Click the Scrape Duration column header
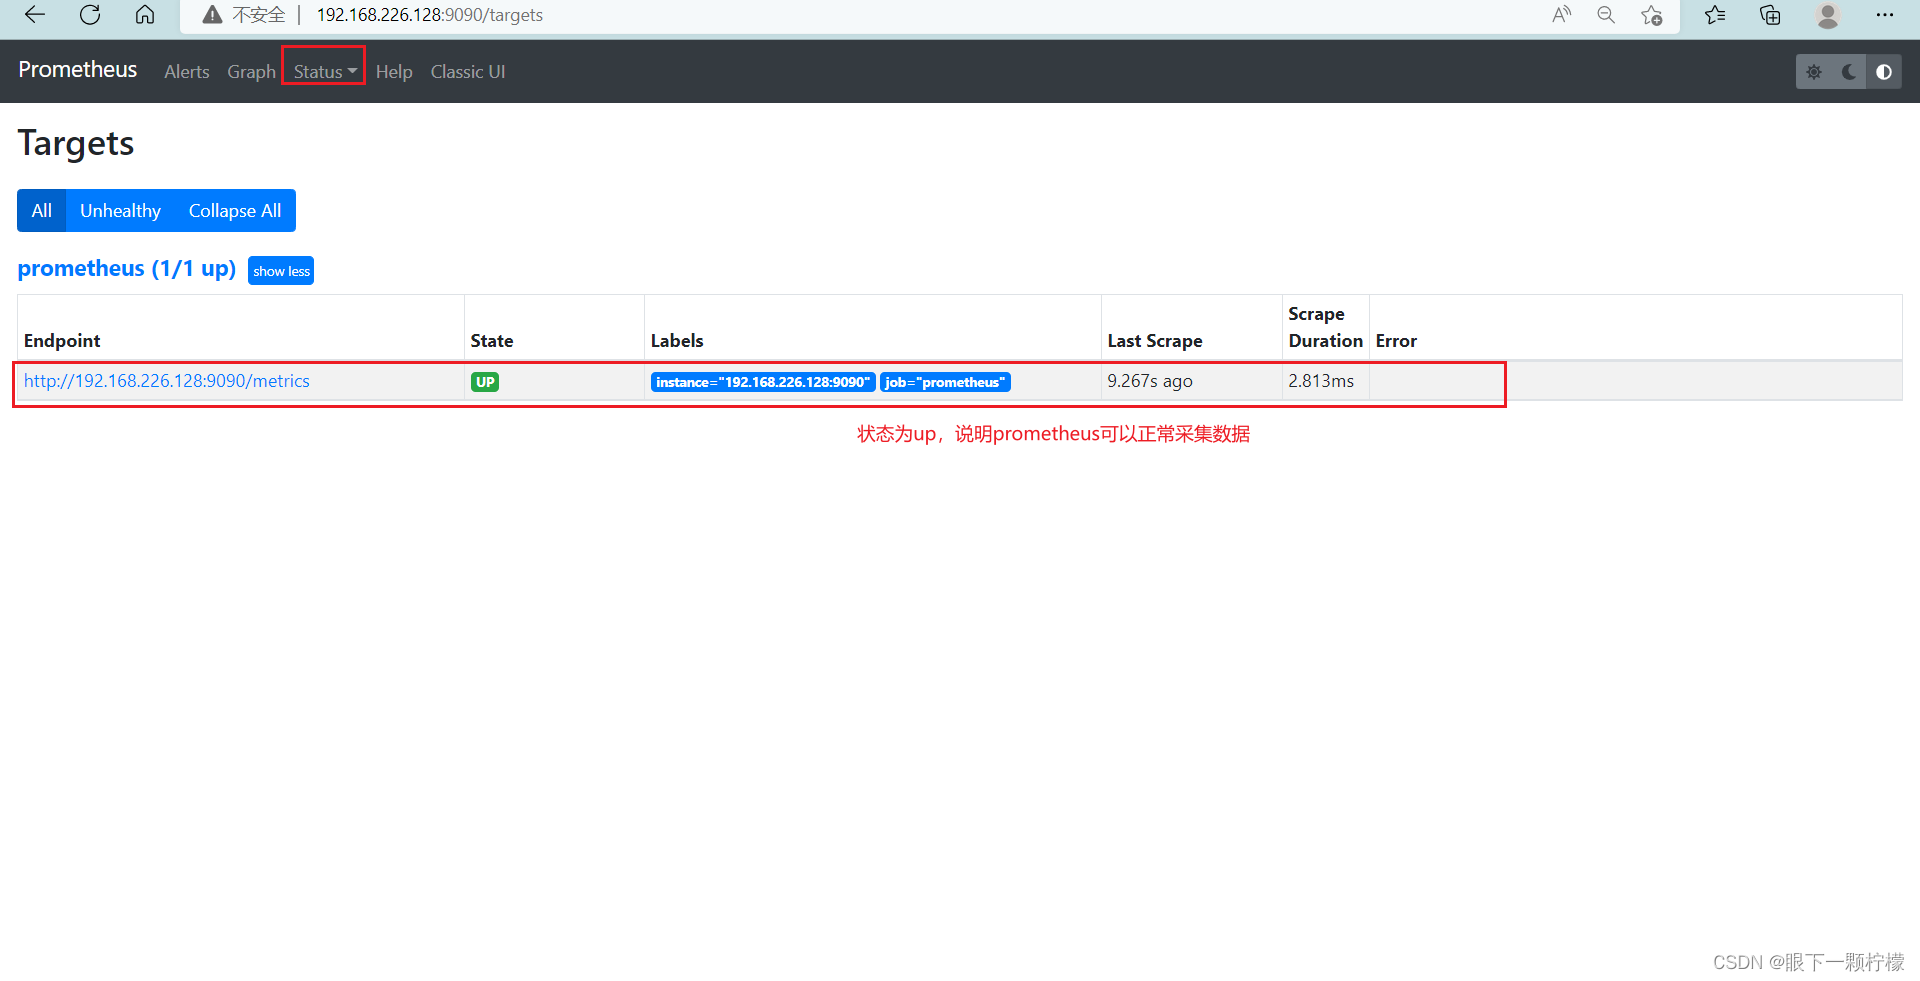This screenshot has width=1920, height=981. 1325,327
